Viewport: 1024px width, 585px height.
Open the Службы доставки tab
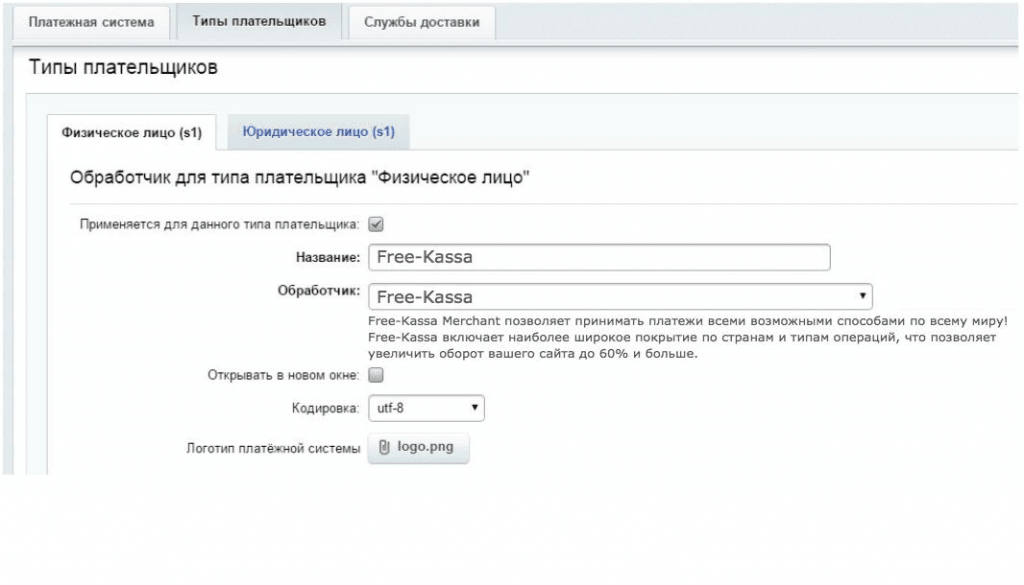point(422,22)
